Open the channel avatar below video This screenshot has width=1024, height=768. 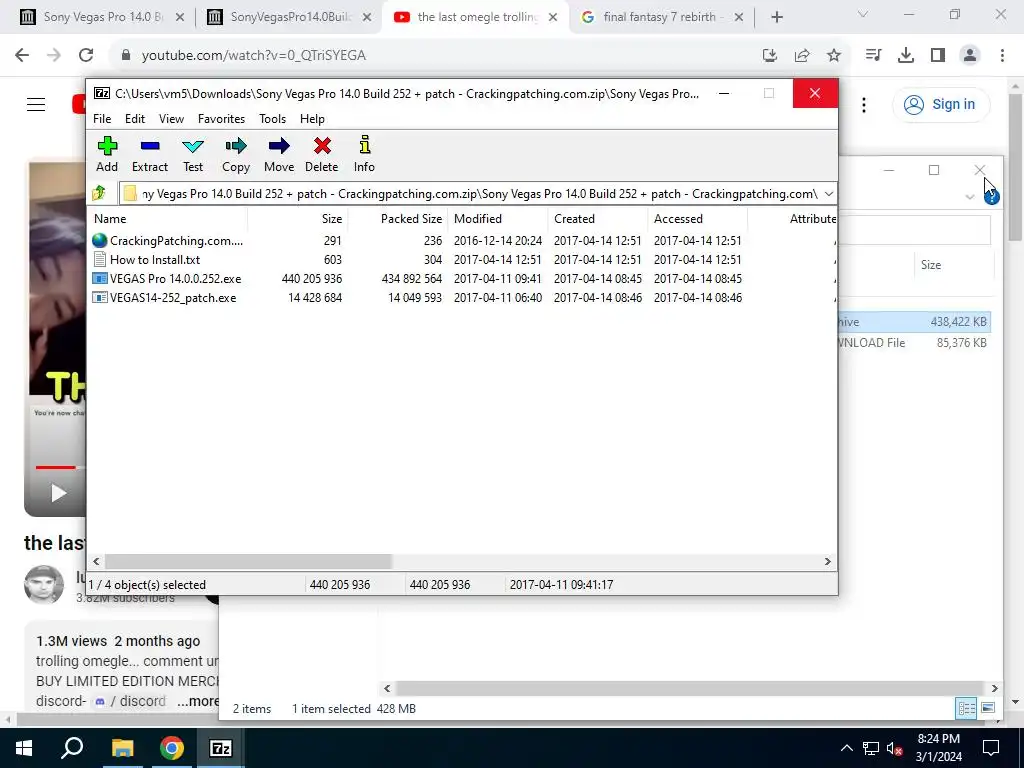[44, 584]
